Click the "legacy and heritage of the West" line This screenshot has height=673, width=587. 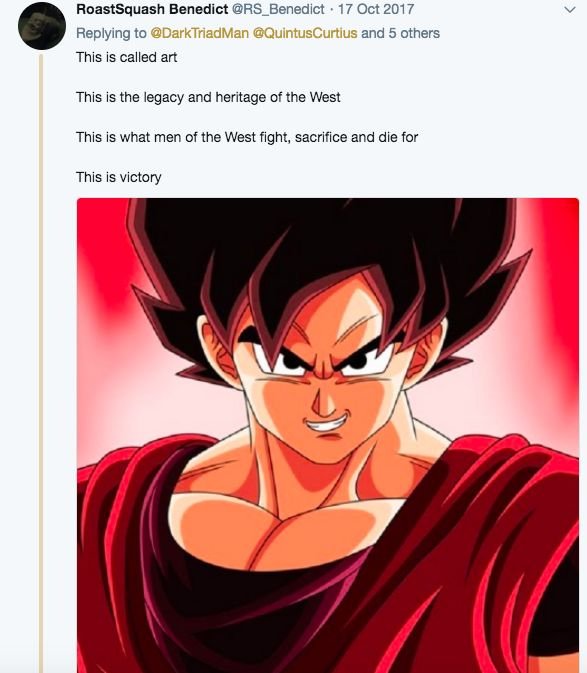208,97
